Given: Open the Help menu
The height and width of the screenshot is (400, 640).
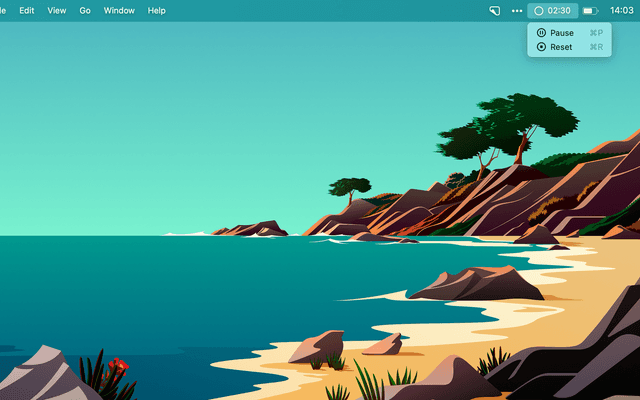Looking at the screenshot, I should [x=157, y=10].
